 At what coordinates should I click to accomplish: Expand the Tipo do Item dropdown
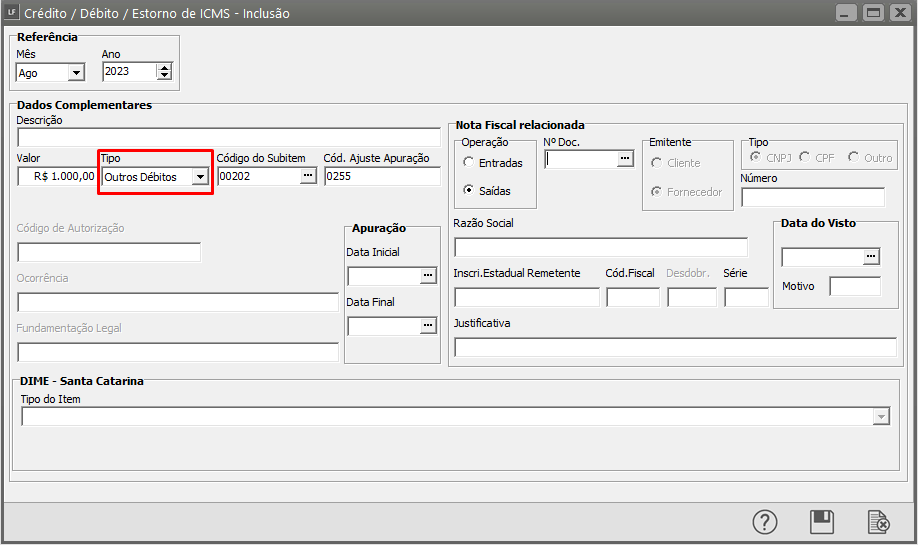881,417
